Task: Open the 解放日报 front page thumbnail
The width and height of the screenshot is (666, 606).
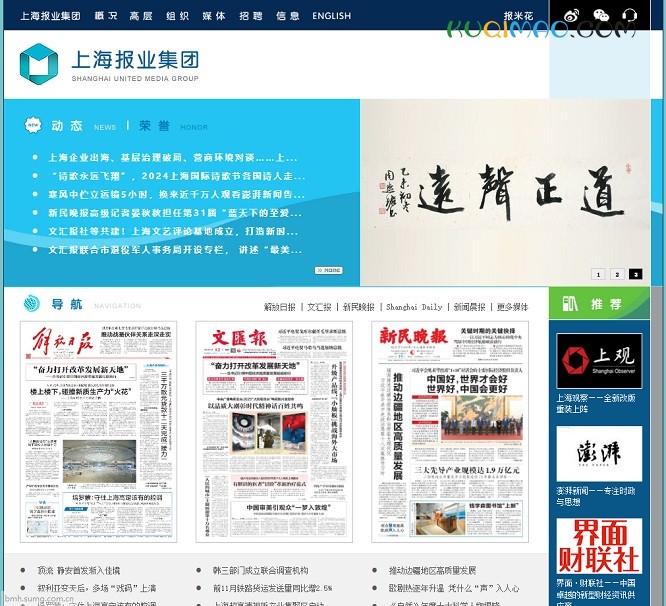Action: pos(99,431)
